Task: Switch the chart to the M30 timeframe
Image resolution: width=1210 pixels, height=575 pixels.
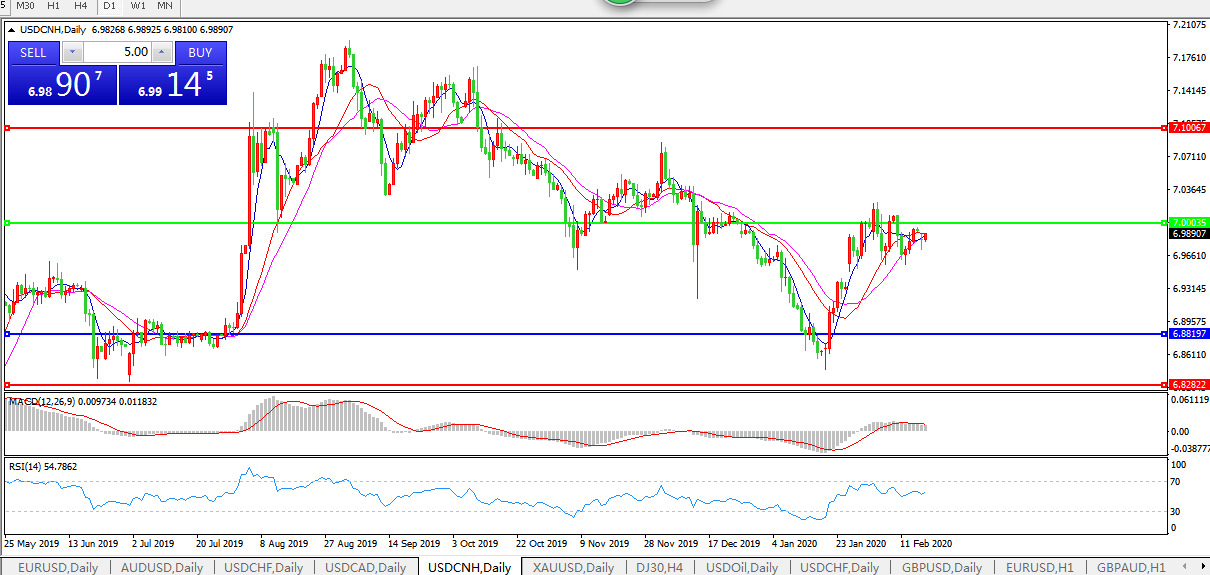Action: [x=26, y=5]
